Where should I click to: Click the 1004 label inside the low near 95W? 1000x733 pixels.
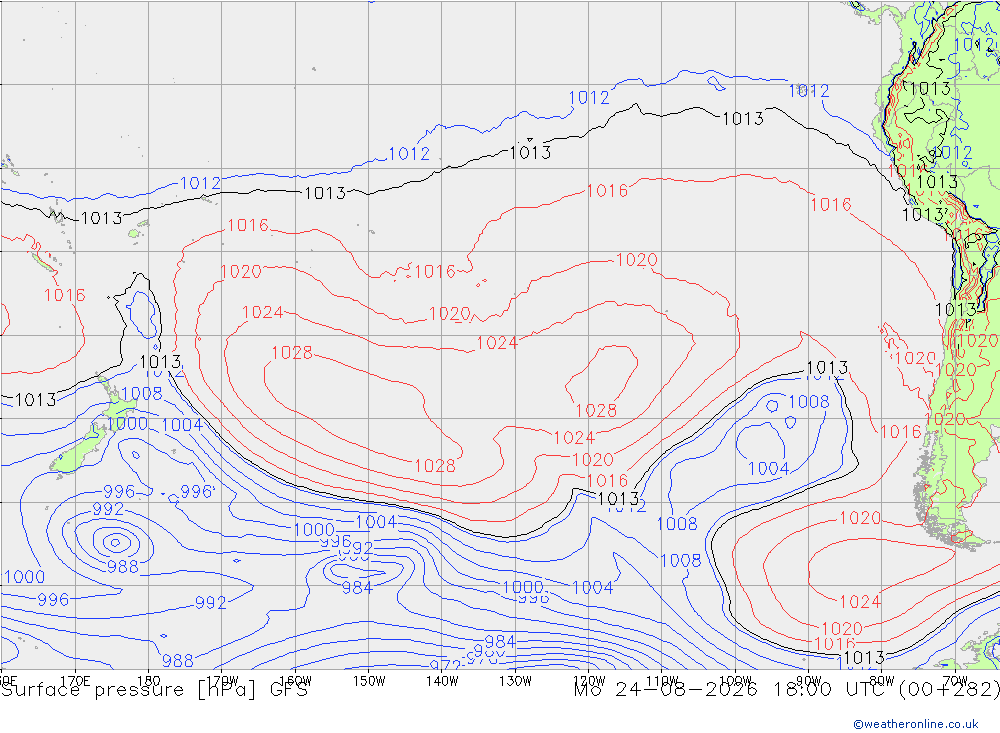pos(768,469)
